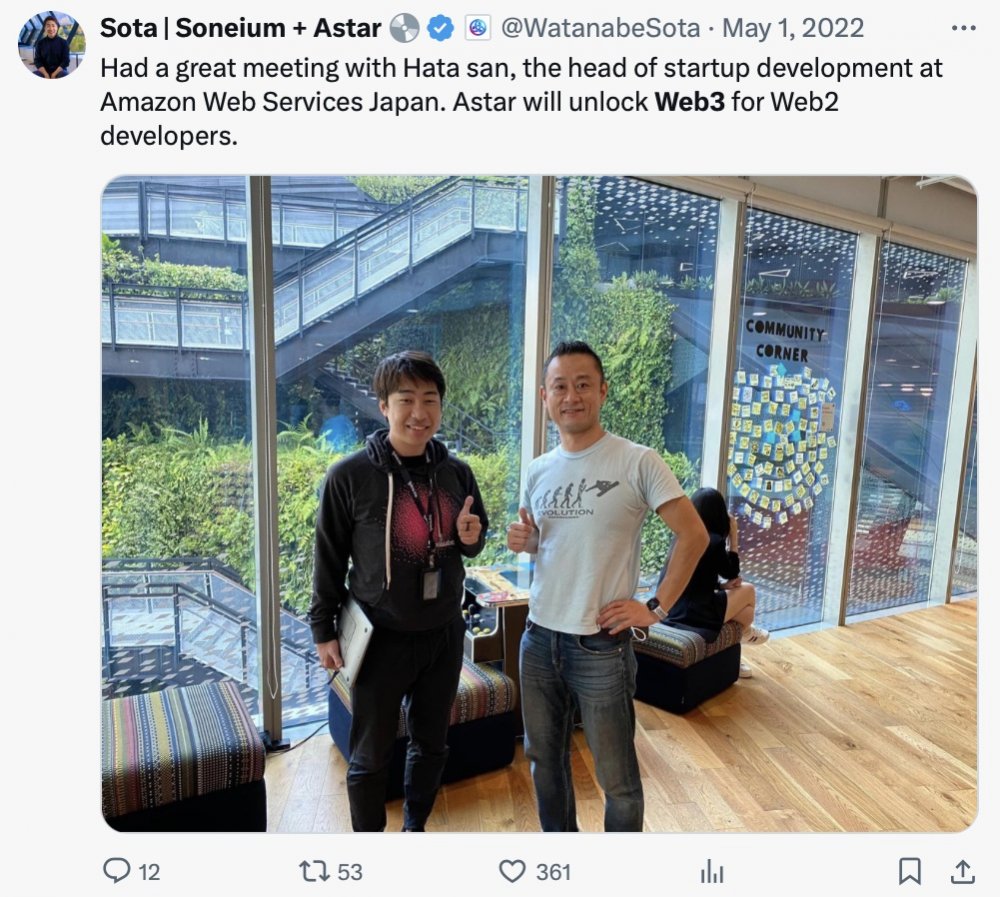
Task: Enlarge the attached photo of two men
Action: tap(540, 504)
